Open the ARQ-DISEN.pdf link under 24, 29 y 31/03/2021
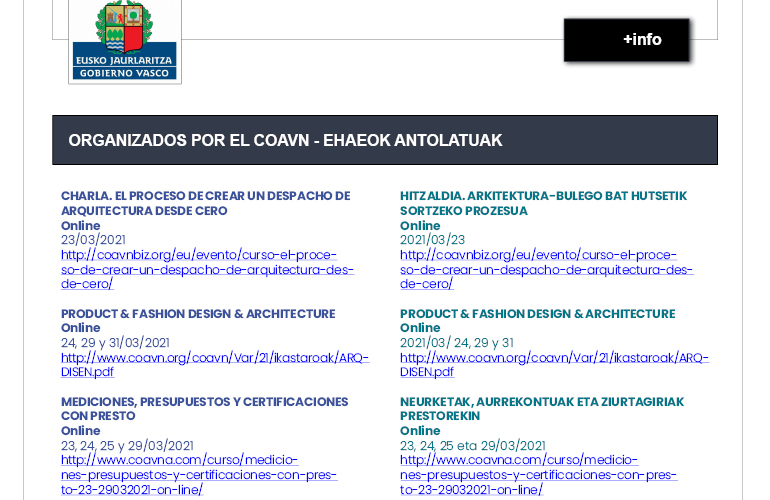 tap(215, 364)
